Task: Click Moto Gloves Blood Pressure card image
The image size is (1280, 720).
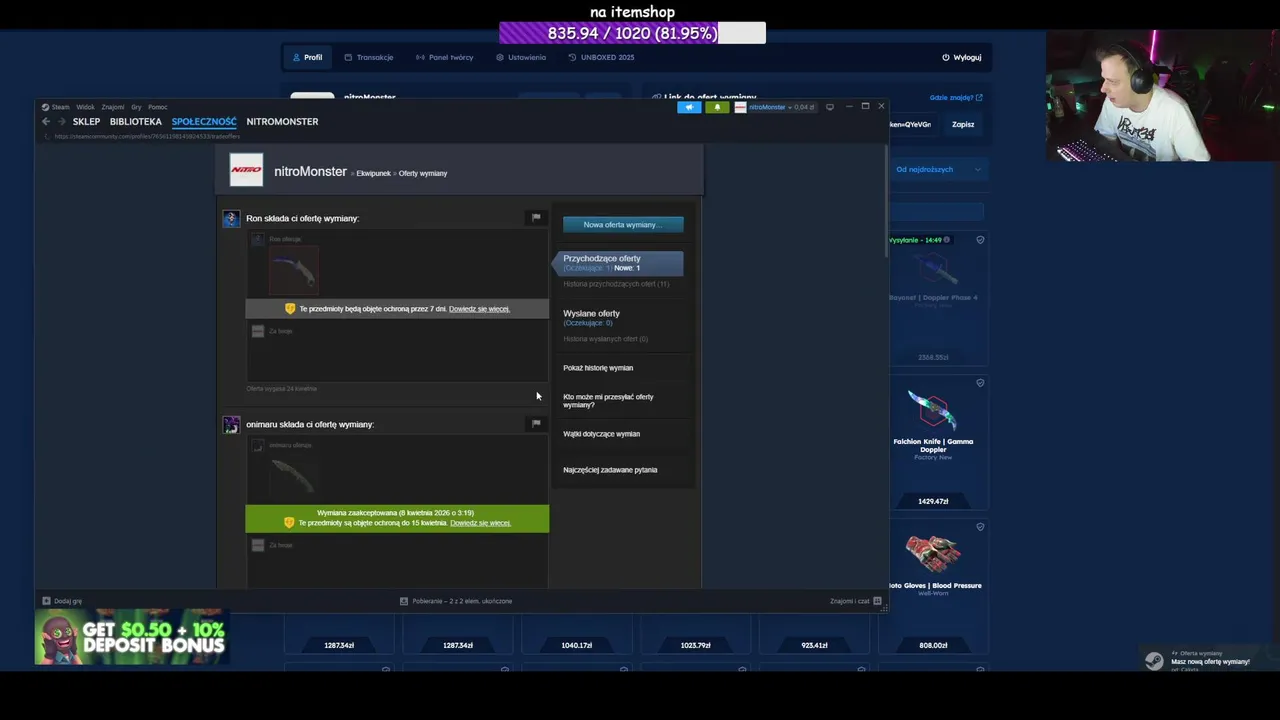Action: 933,555
